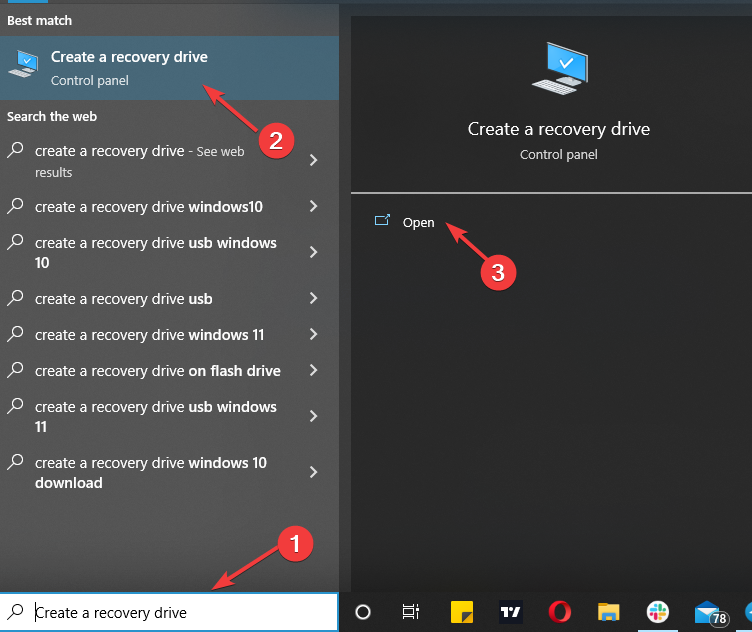Screen dimensions: 752x632
Task: Click search icon beside 'See web results' row
Action: tap(15, 150)
